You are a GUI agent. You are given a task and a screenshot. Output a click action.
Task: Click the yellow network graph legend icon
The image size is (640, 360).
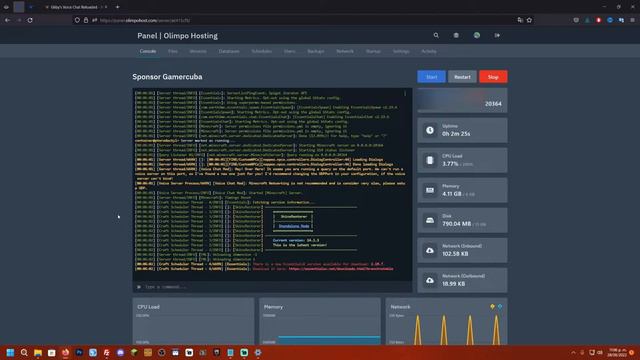tap(492, 307)
